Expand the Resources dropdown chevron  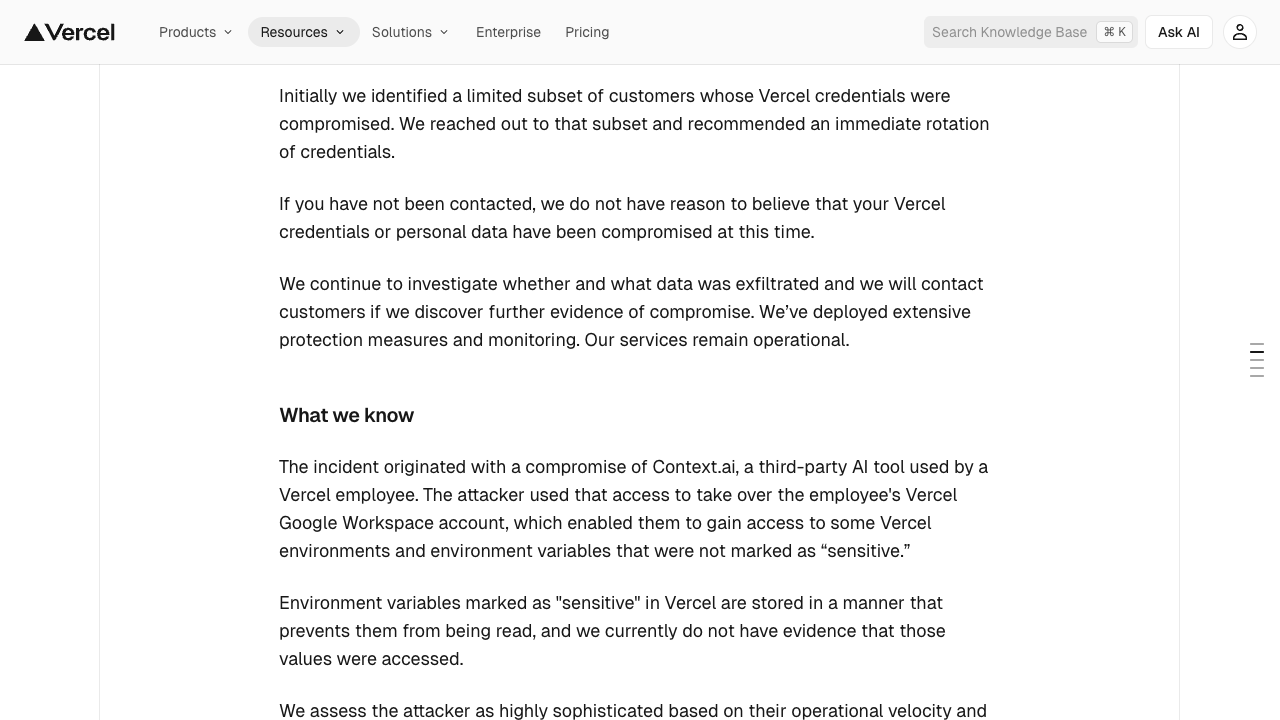[340, 32]
